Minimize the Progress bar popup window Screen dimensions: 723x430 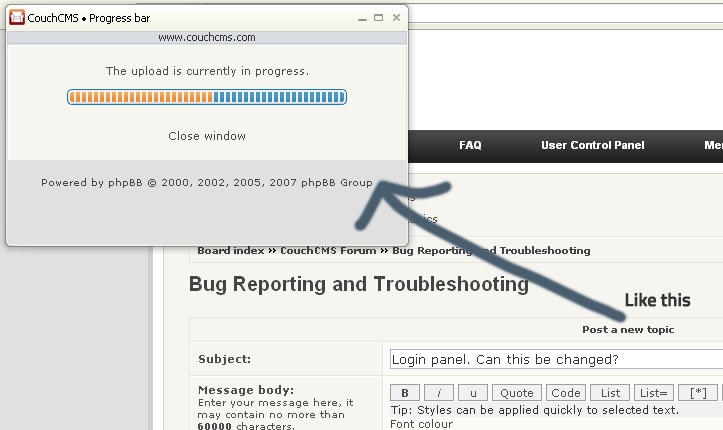click(x=362, y=18)
